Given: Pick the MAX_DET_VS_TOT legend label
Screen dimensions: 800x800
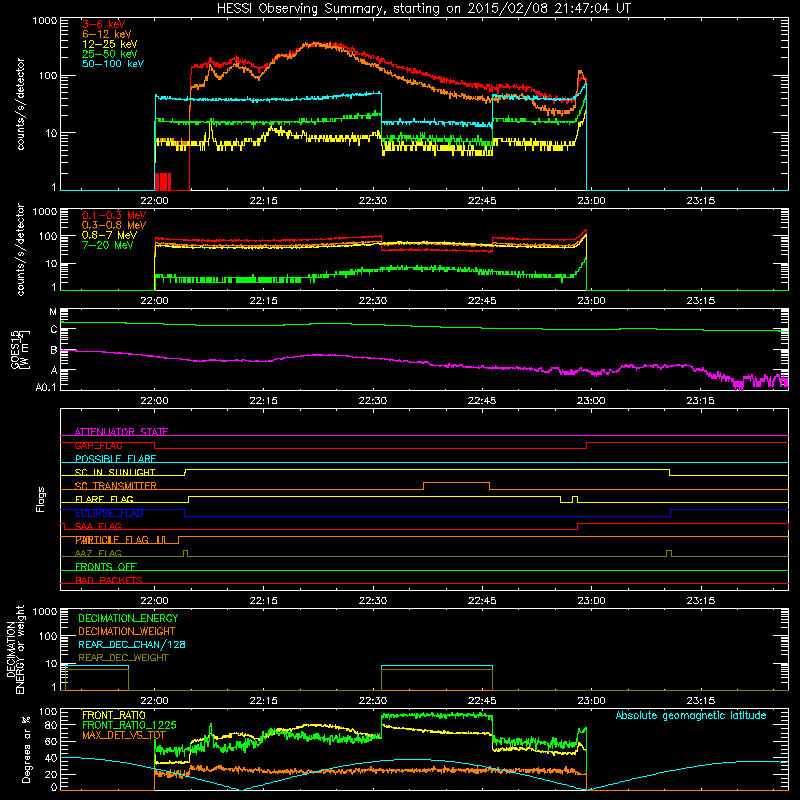Looking at the screenshot, I should click(x=124, y=735).
